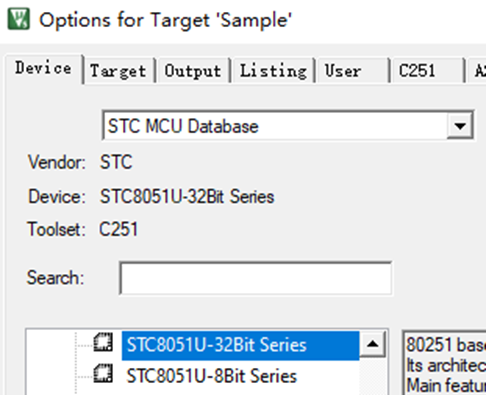Image resolution: width=486 pixels, height=395 pixels.
Task: Click the Keil uVision icon in title bar
Action: tap(19, 19)
